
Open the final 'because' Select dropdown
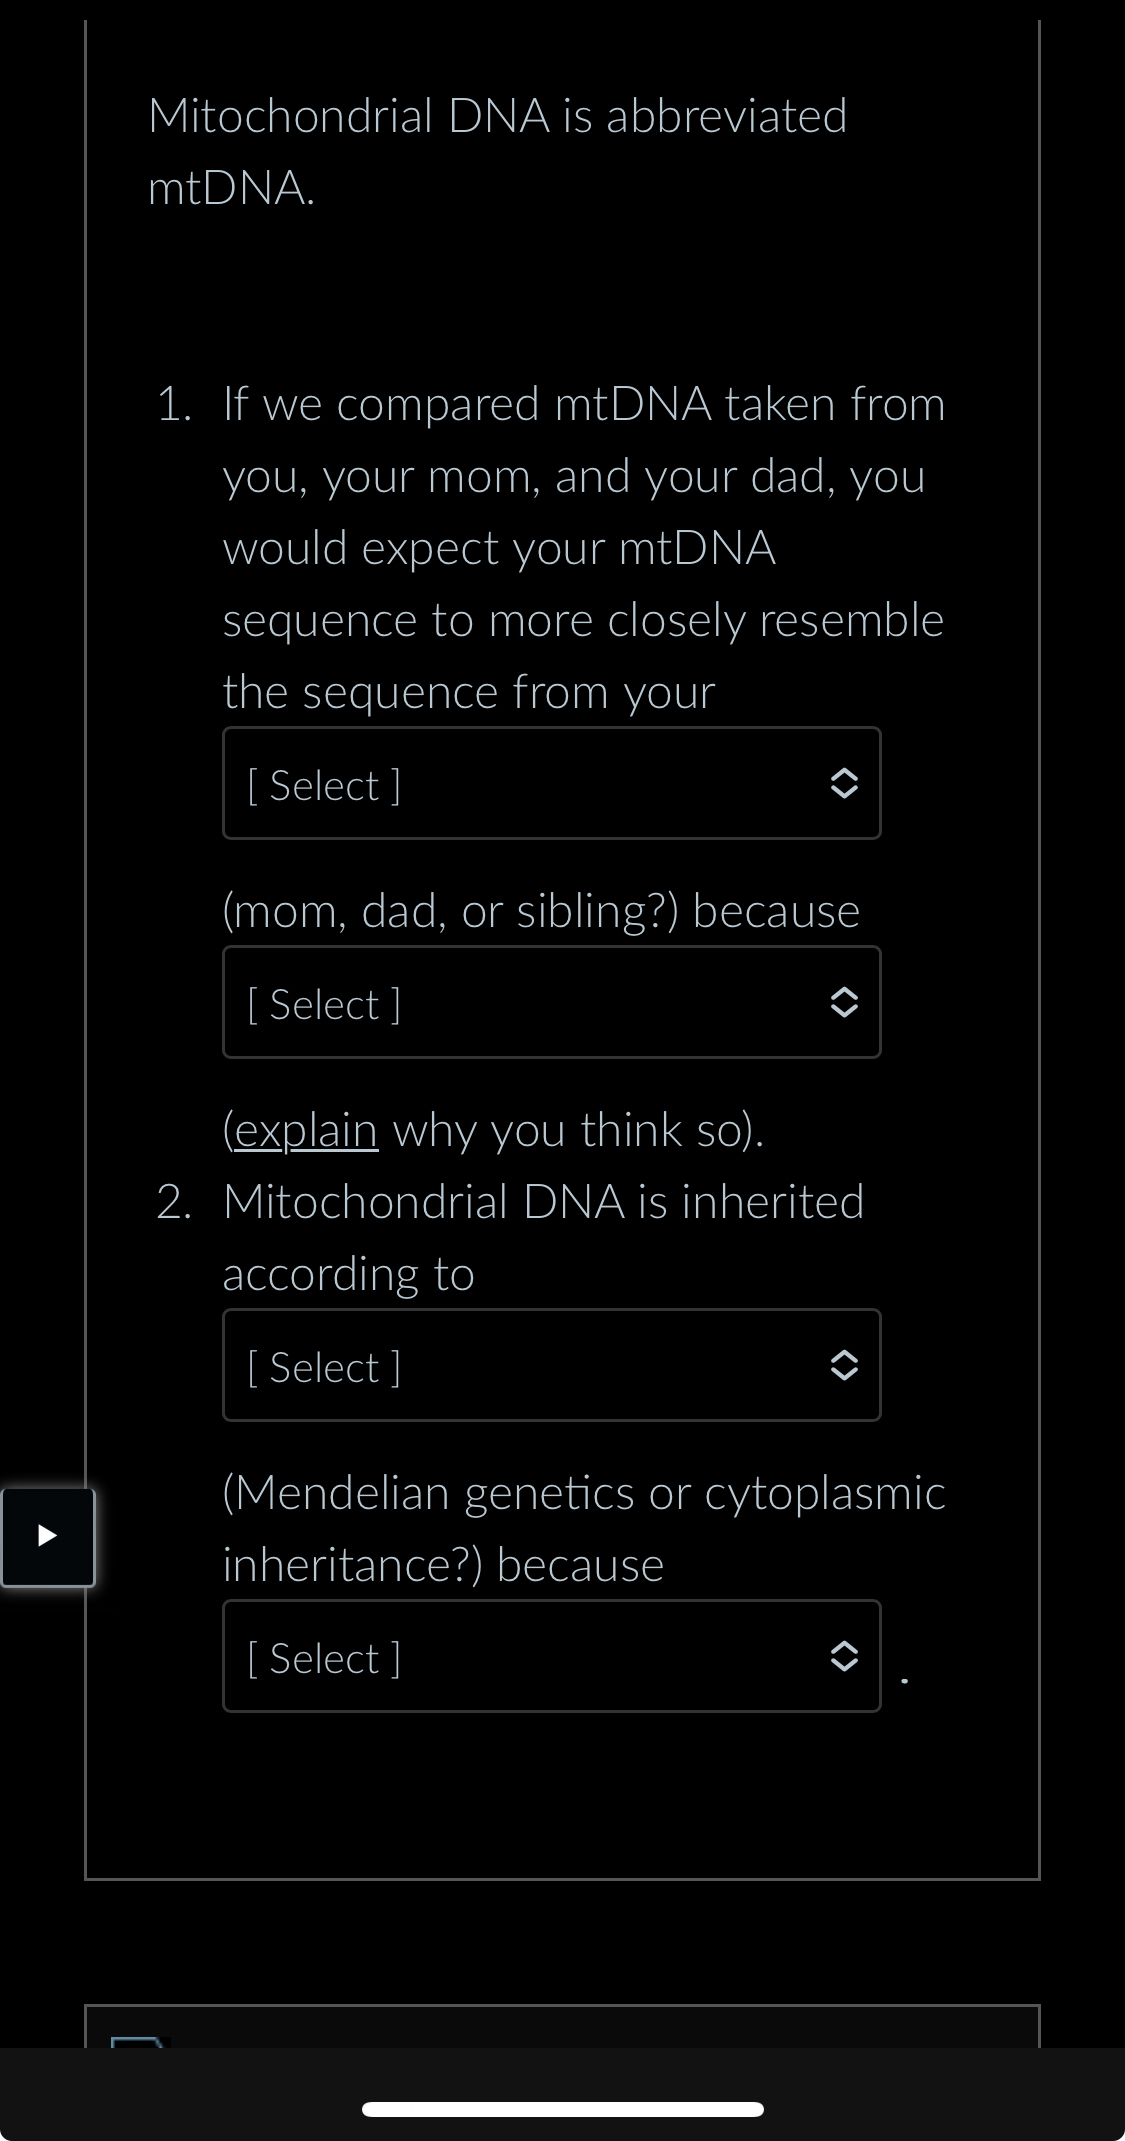click(550, 1657)
